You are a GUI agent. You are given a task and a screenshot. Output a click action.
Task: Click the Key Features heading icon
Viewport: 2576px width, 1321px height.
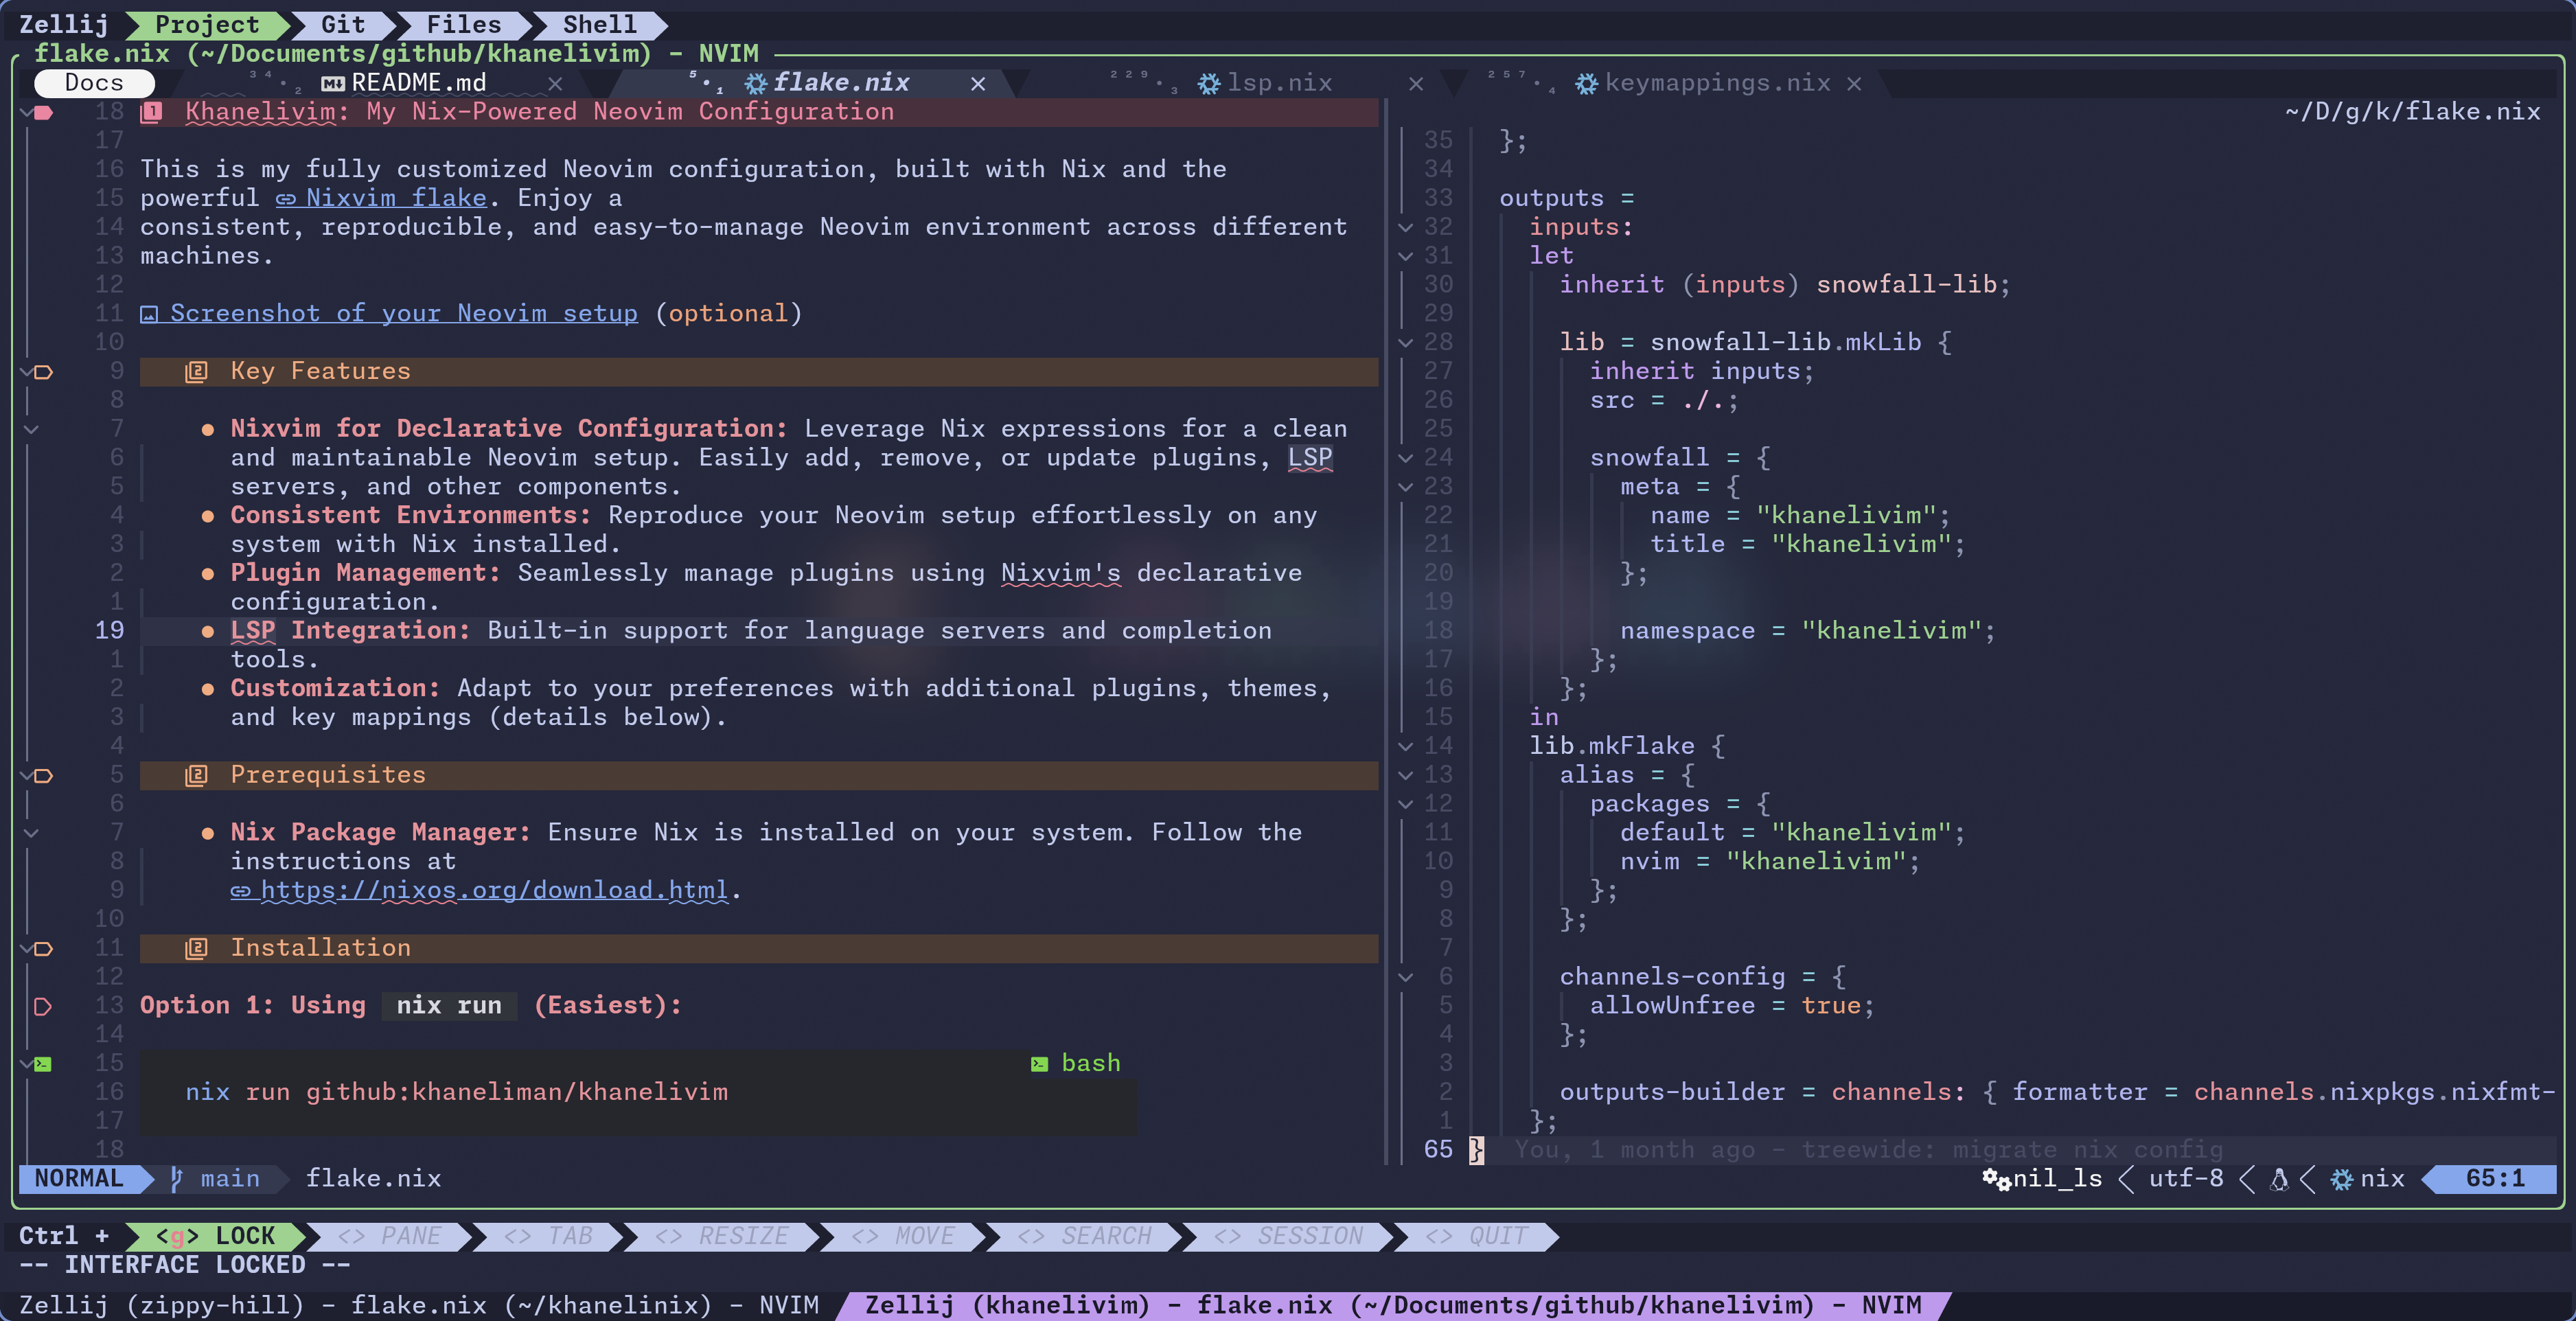pyautogui.click(x=196, y=372)
